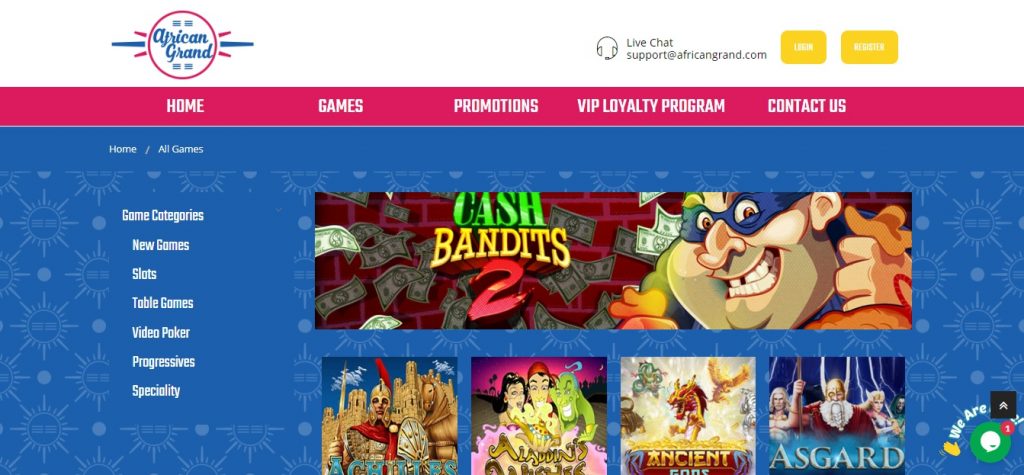Click the Home breadcrumb link
This screenshot has height=475, width=1024.
tap(123, 149)
